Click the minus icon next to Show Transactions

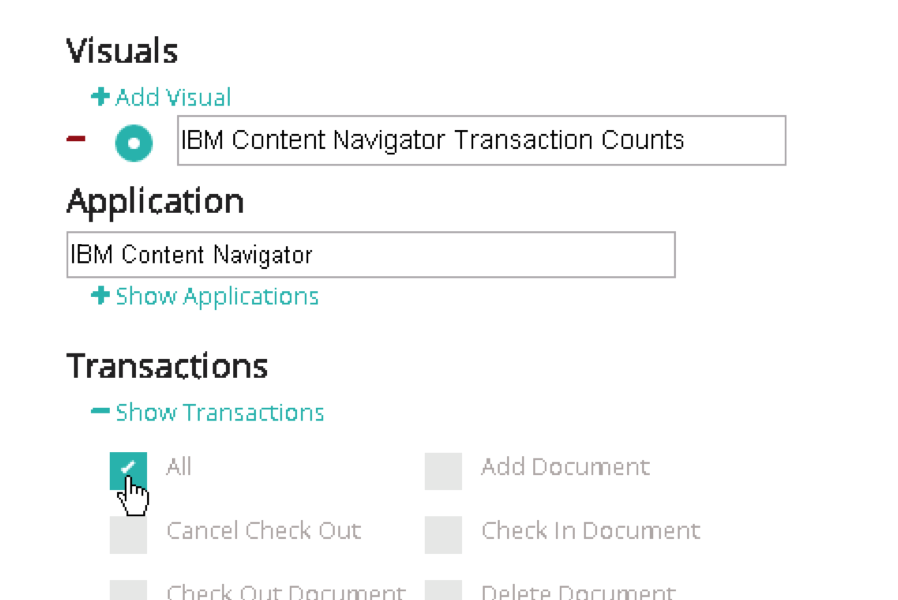point(100,410)
